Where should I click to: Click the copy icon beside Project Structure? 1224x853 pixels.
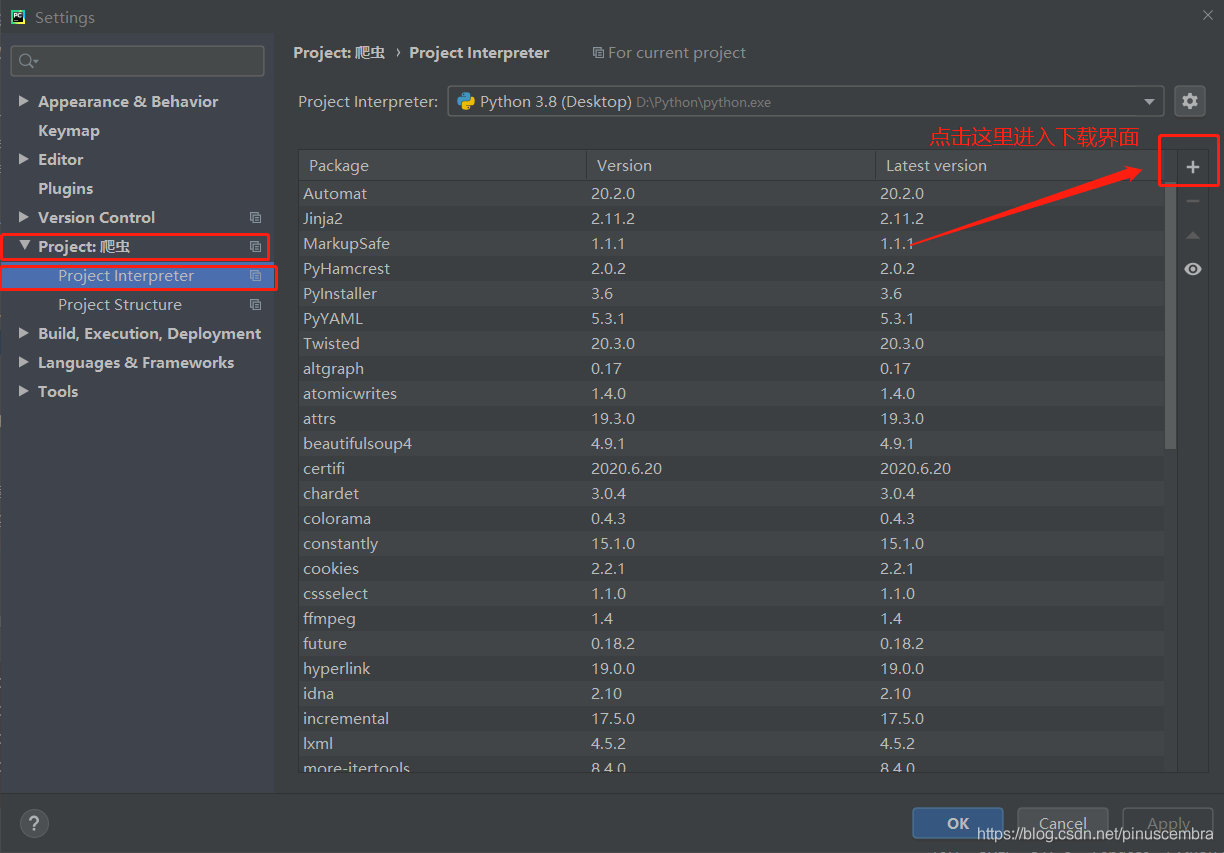click(255, 304)
